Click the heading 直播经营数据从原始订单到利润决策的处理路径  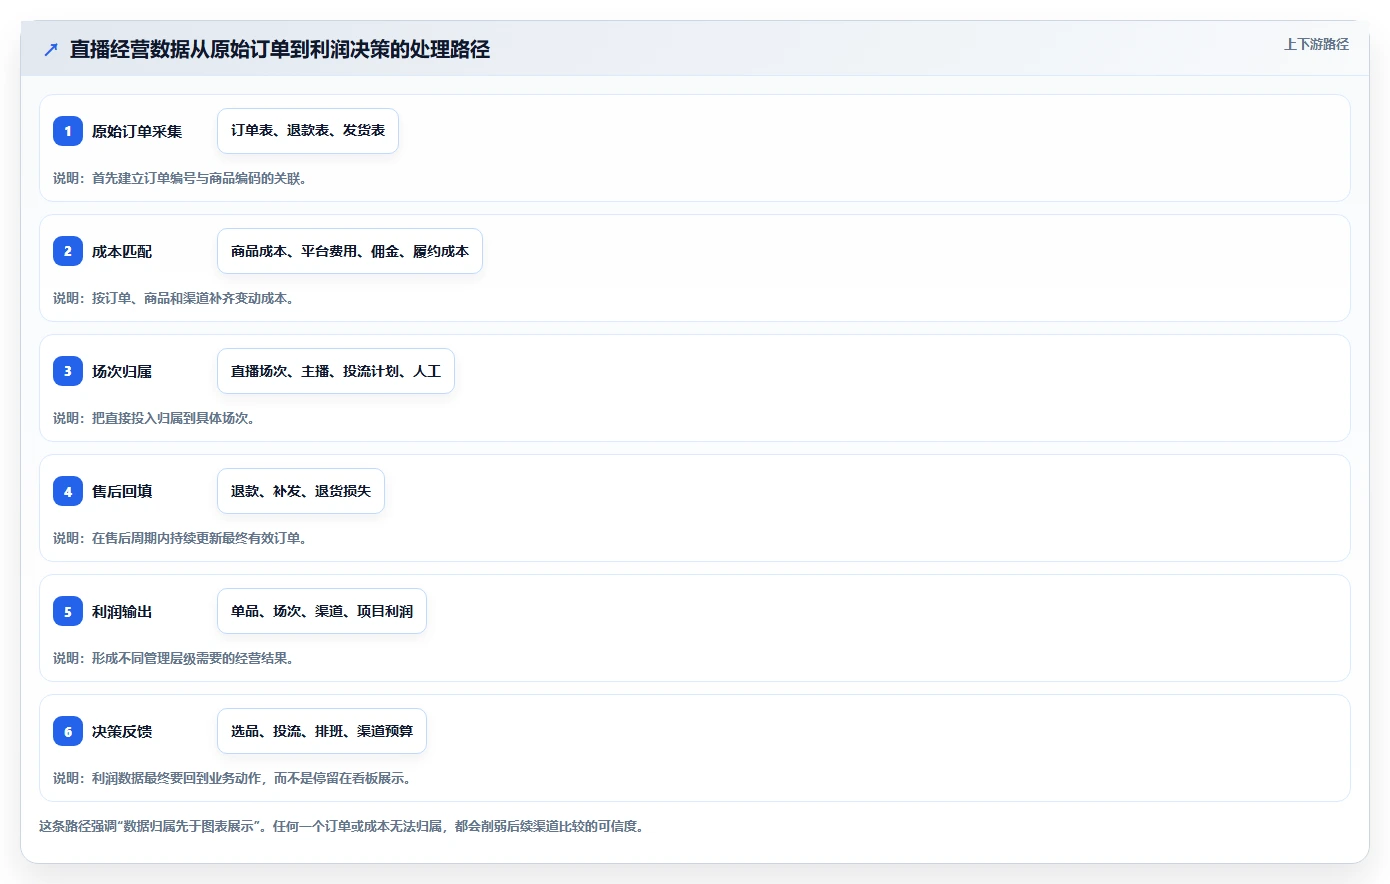click(x=280, y=49)
